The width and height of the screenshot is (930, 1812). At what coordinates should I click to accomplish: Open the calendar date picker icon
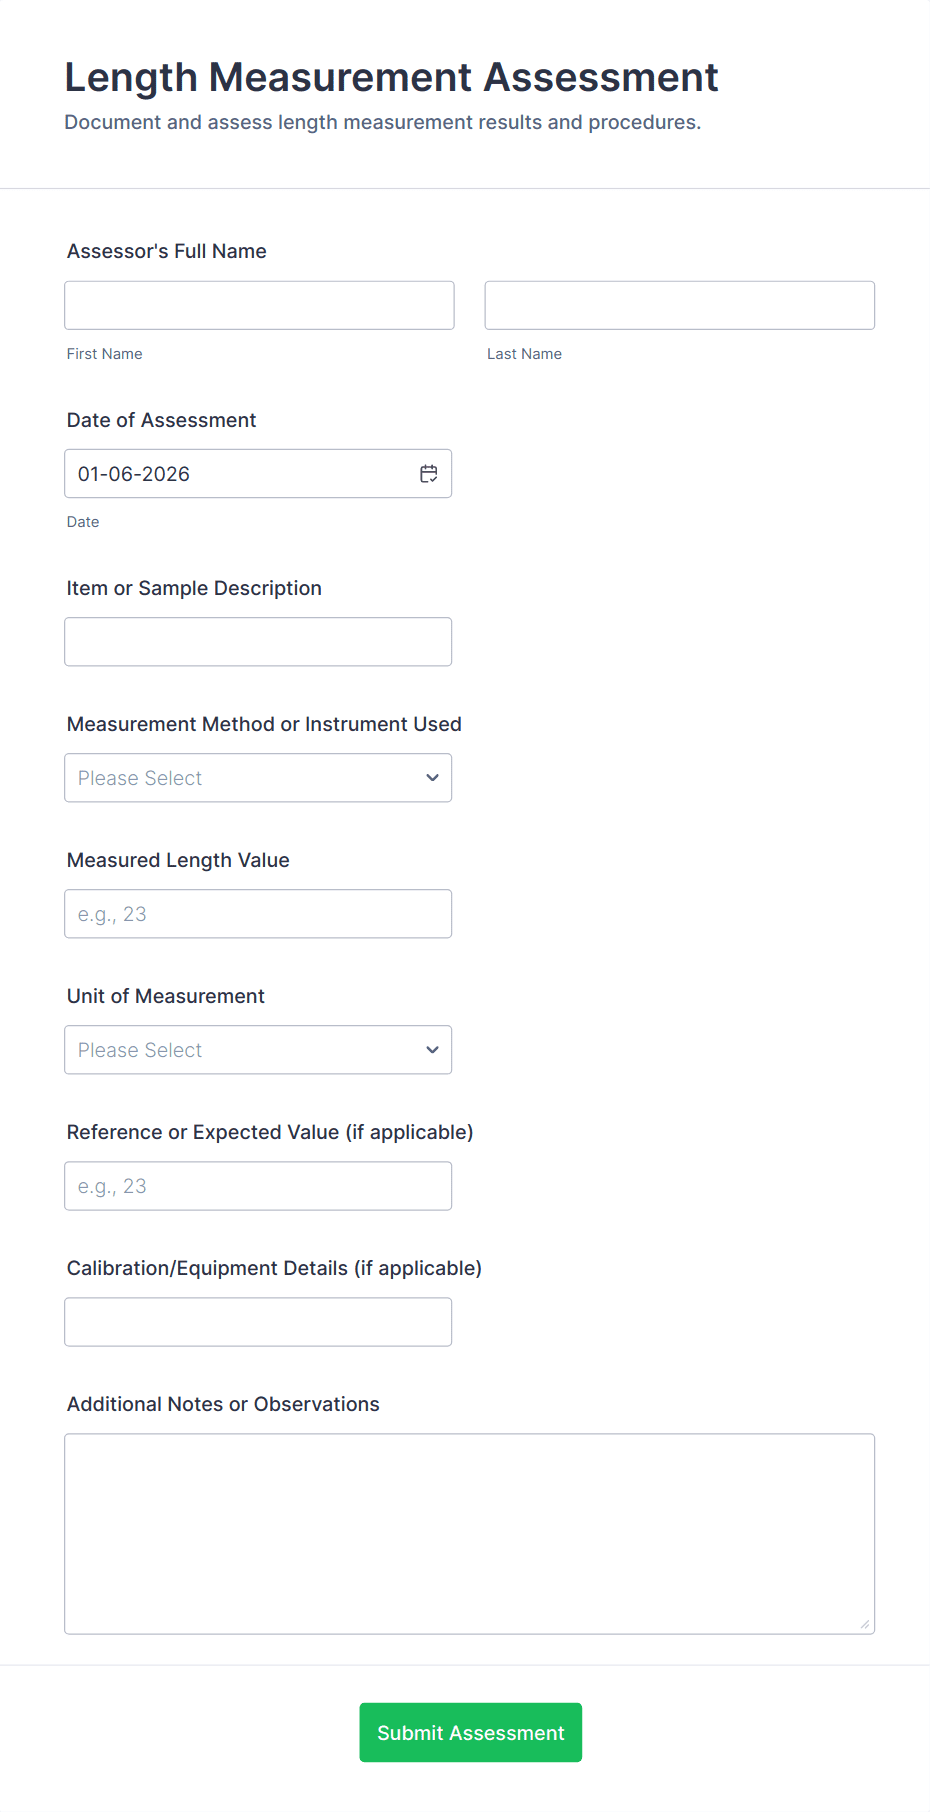[429, 474]
